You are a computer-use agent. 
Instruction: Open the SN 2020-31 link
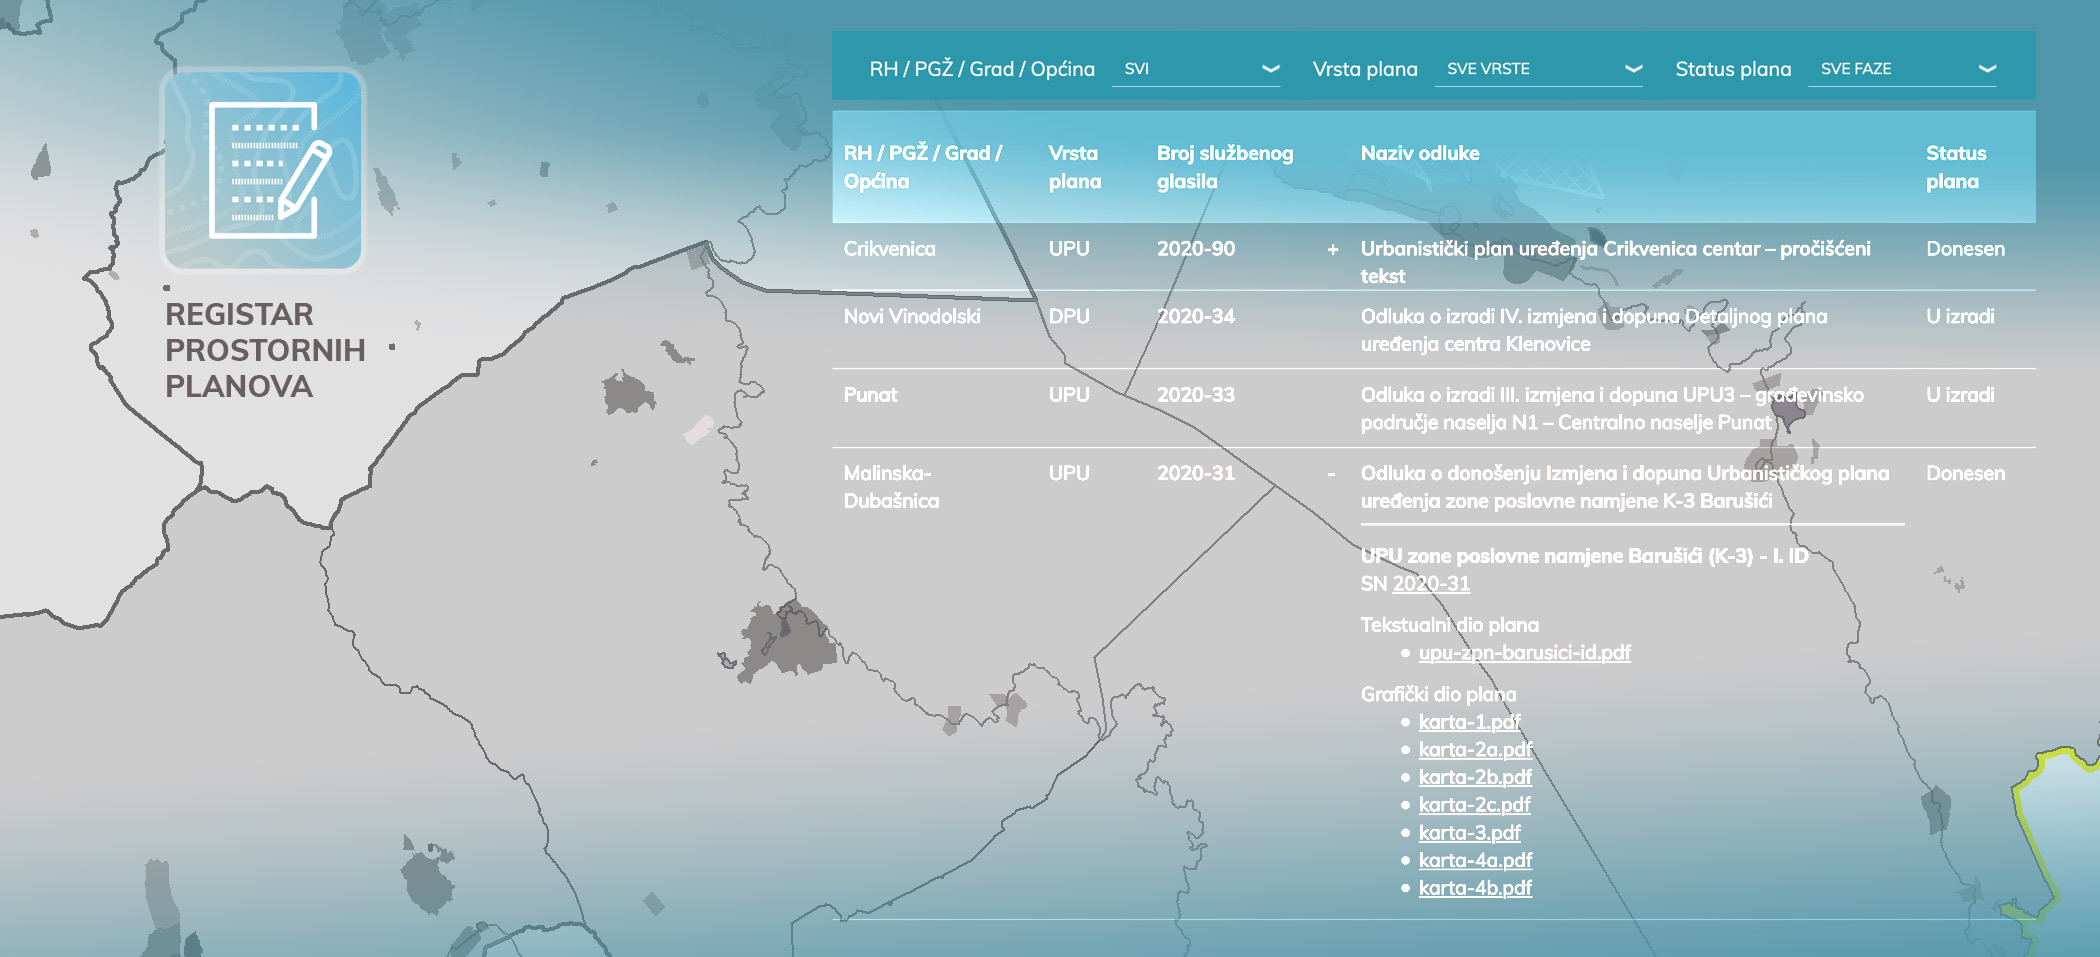pos(1430,584)
